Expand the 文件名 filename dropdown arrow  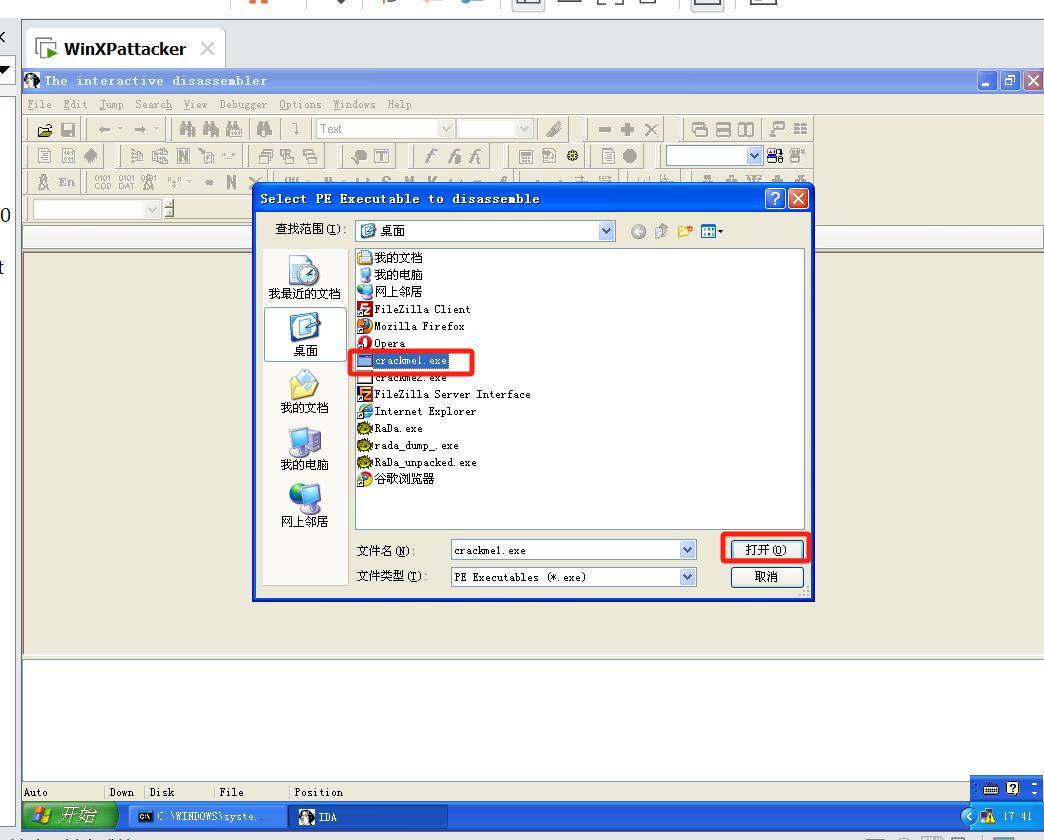pyautogui.click(x=687, y=550)
